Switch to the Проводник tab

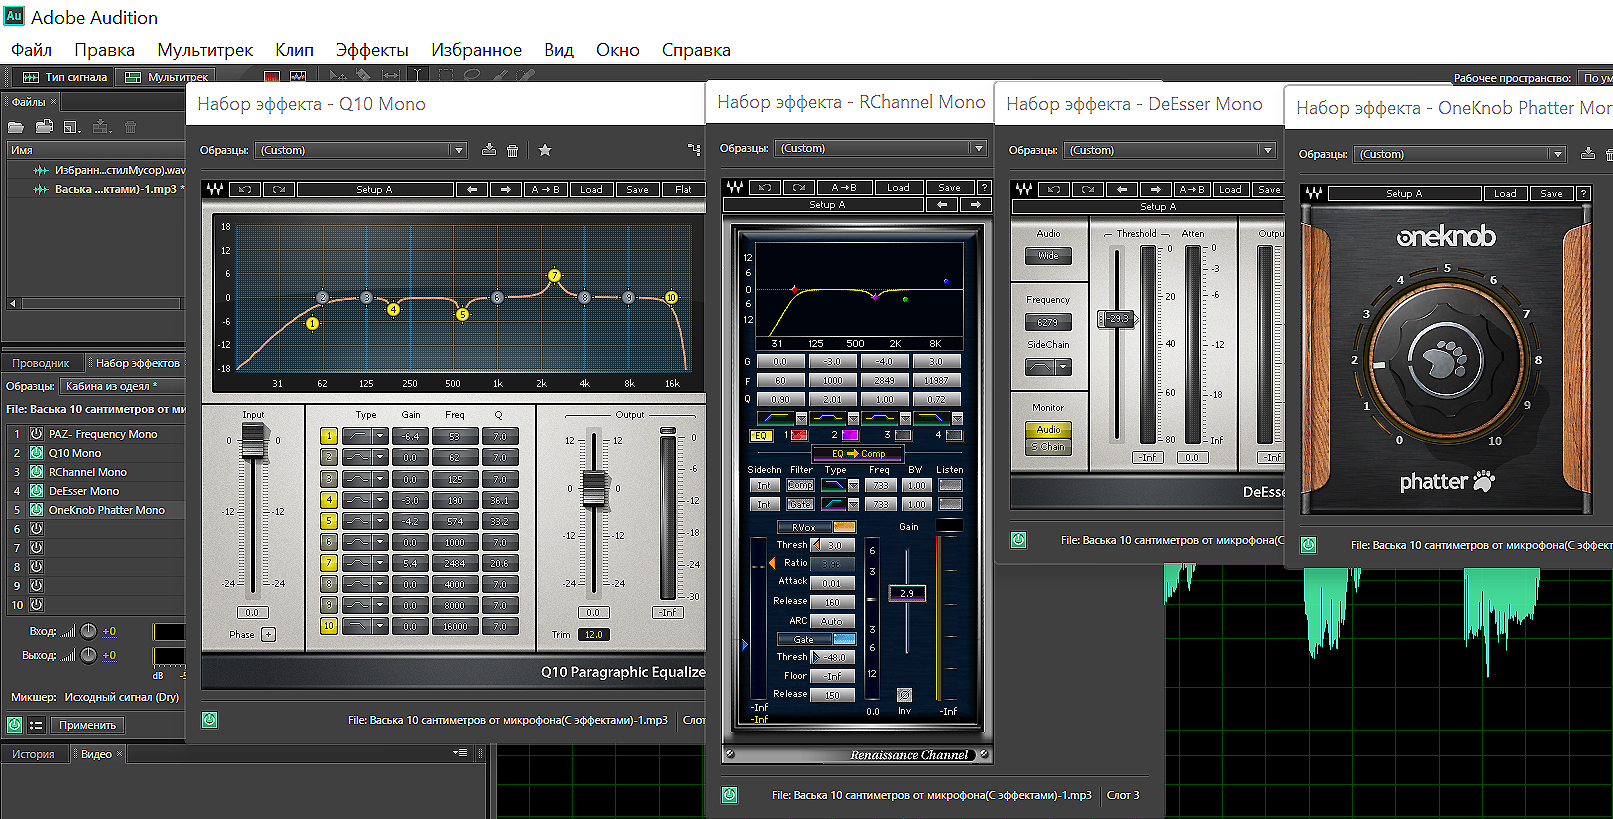coord(41,363)
